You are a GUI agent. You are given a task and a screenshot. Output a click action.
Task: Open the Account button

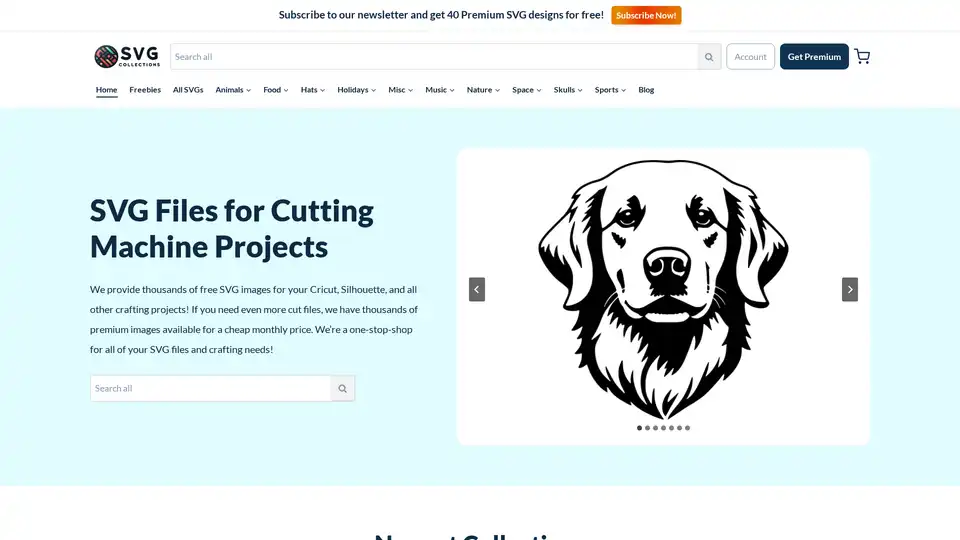(x=750, y=56)
